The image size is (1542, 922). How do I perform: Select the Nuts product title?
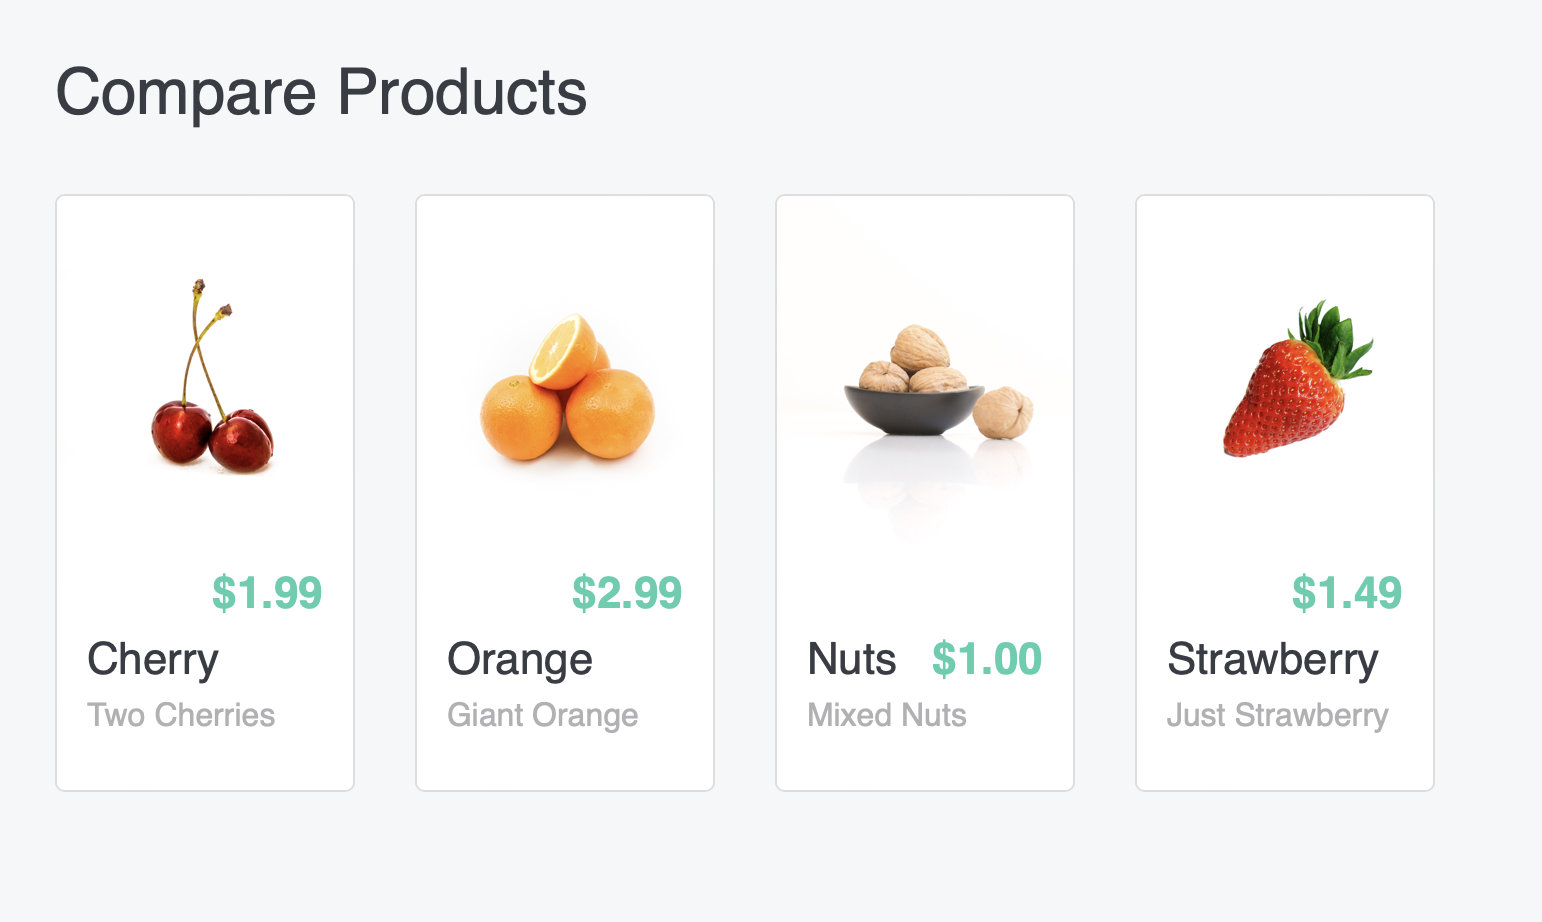point(852,660)
